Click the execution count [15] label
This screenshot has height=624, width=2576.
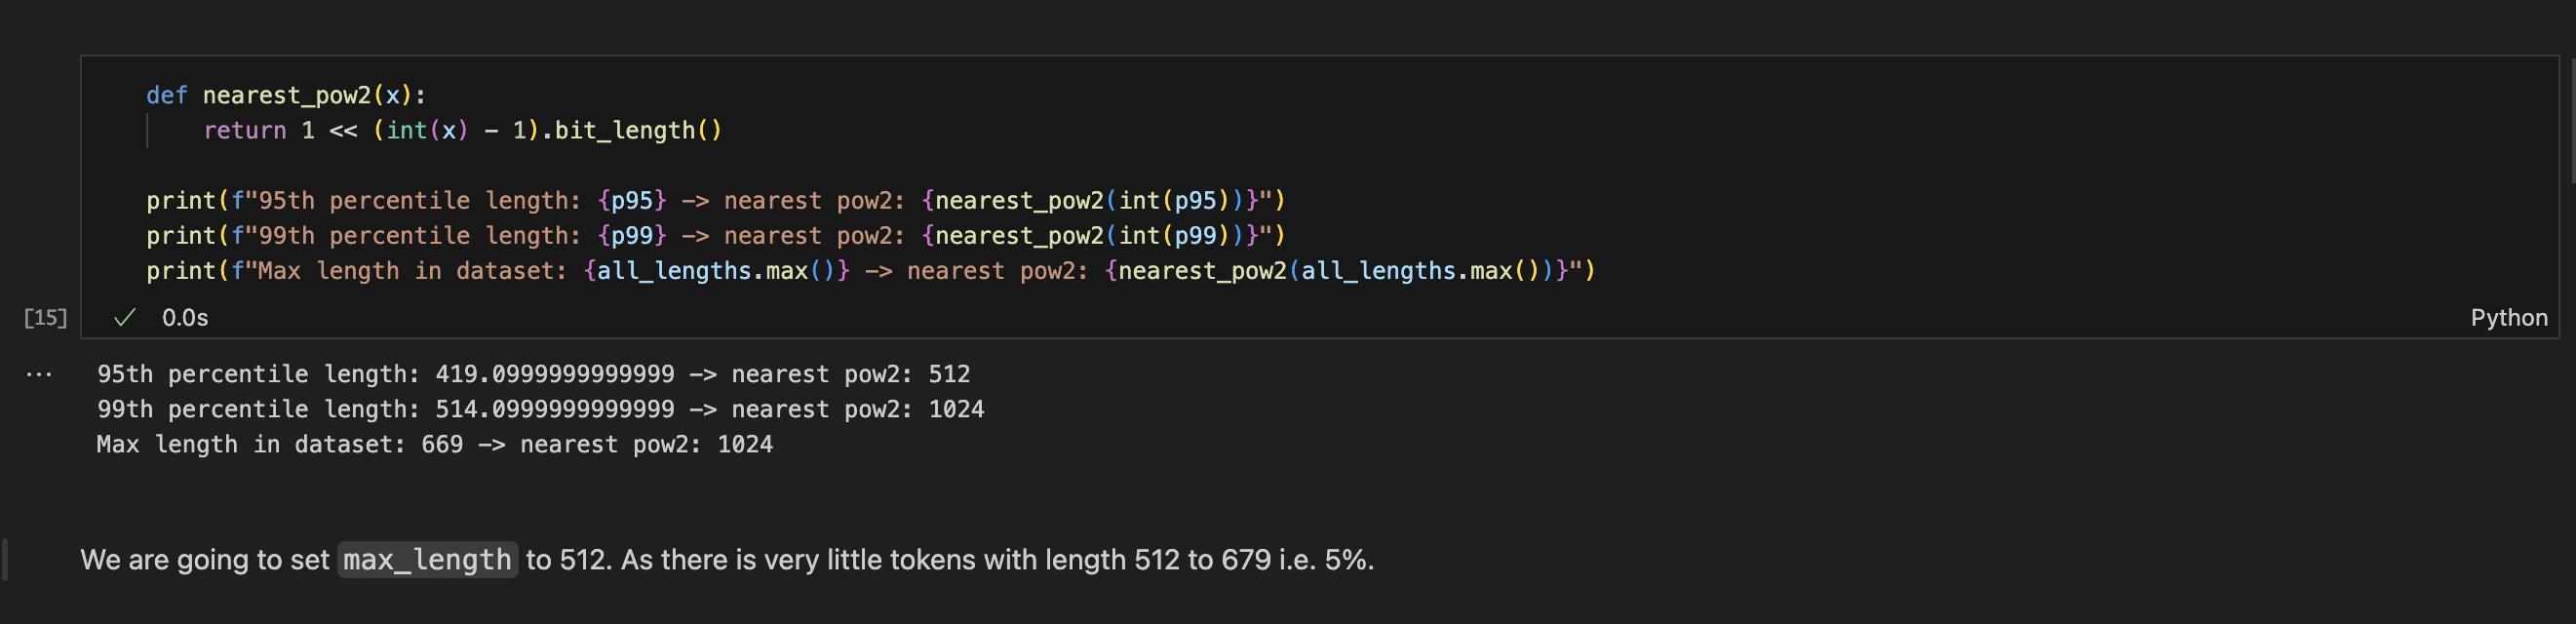[46, 318]
